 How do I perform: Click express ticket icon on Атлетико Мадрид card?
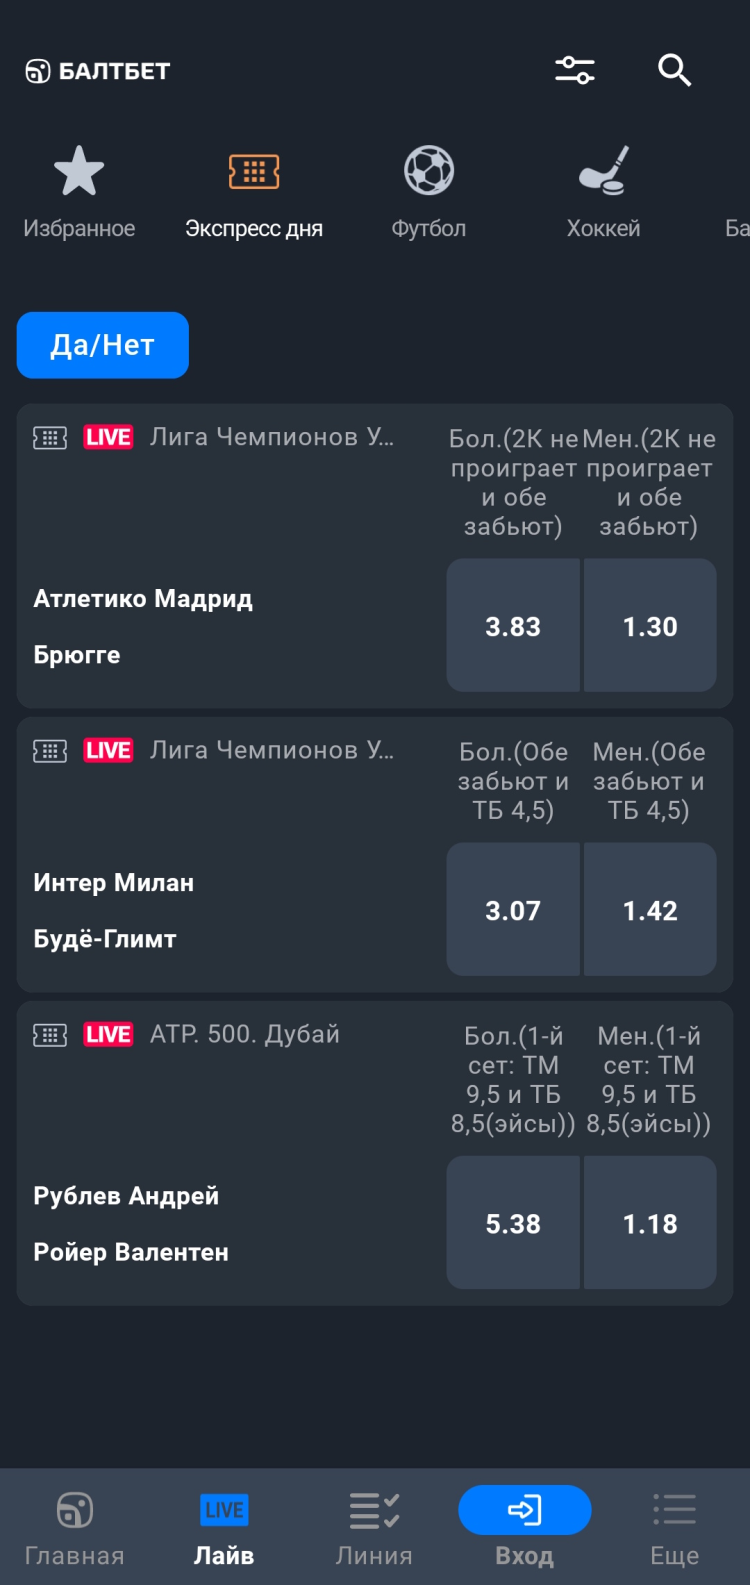50,438
